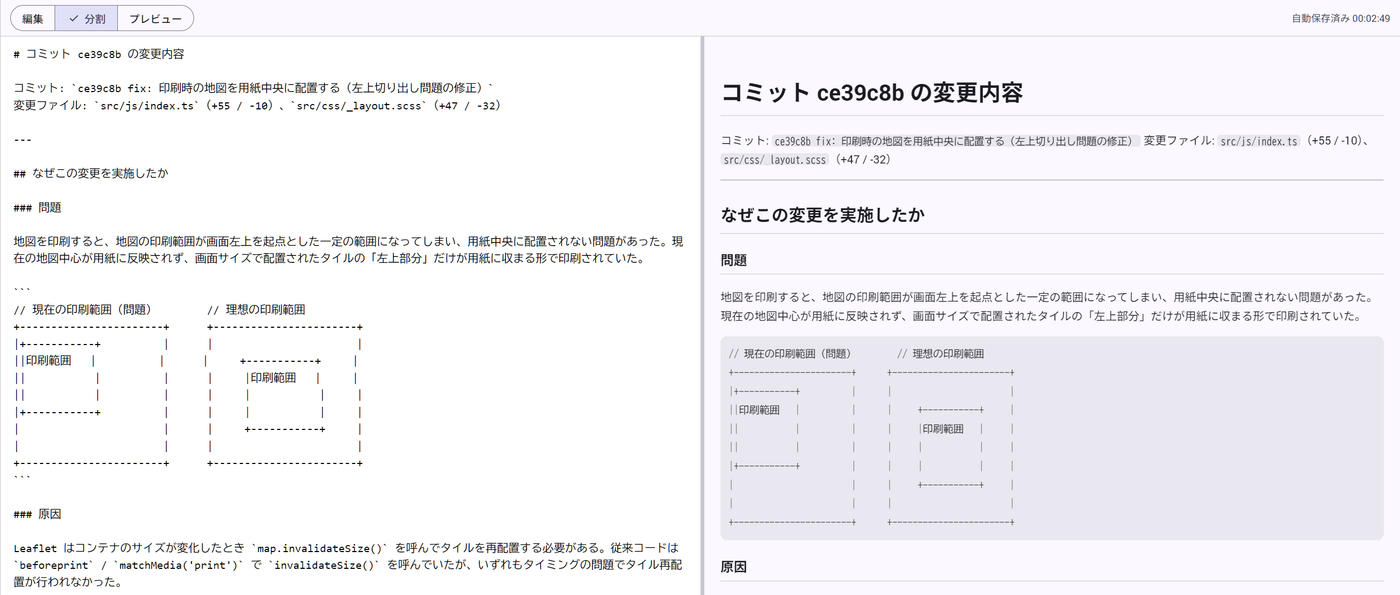Click the editor code '`map.invalidateSize()`'
The image size is (1400, 595).
tap(320, 548)
